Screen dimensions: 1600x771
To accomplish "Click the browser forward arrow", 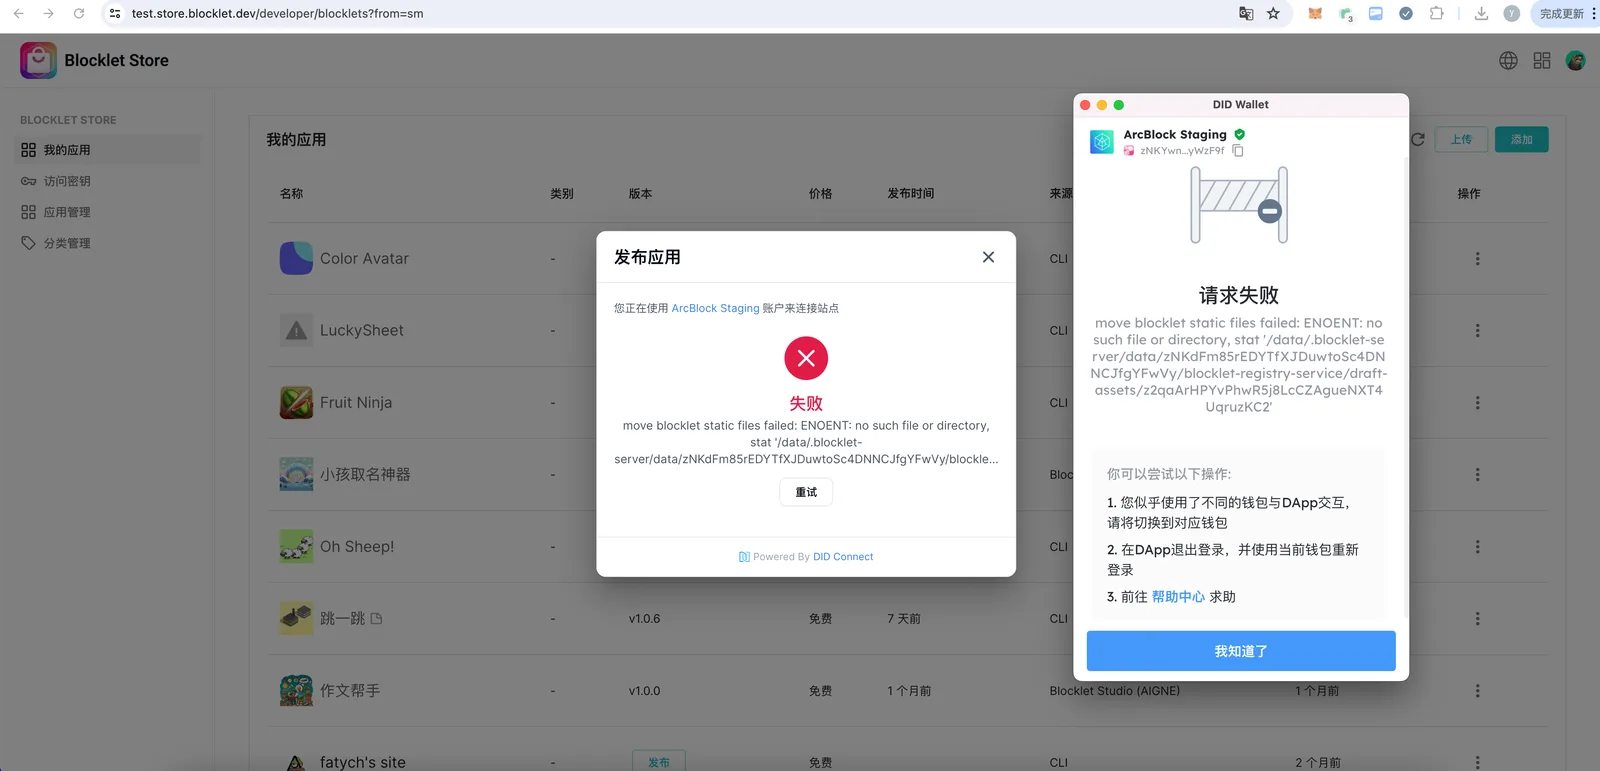I will [48, 14].
